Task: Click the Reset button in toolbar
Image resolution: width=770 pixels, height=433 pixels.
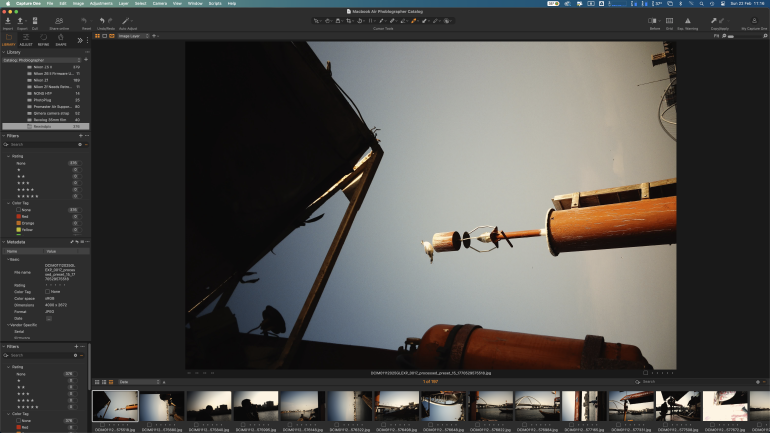Action: 86,20
